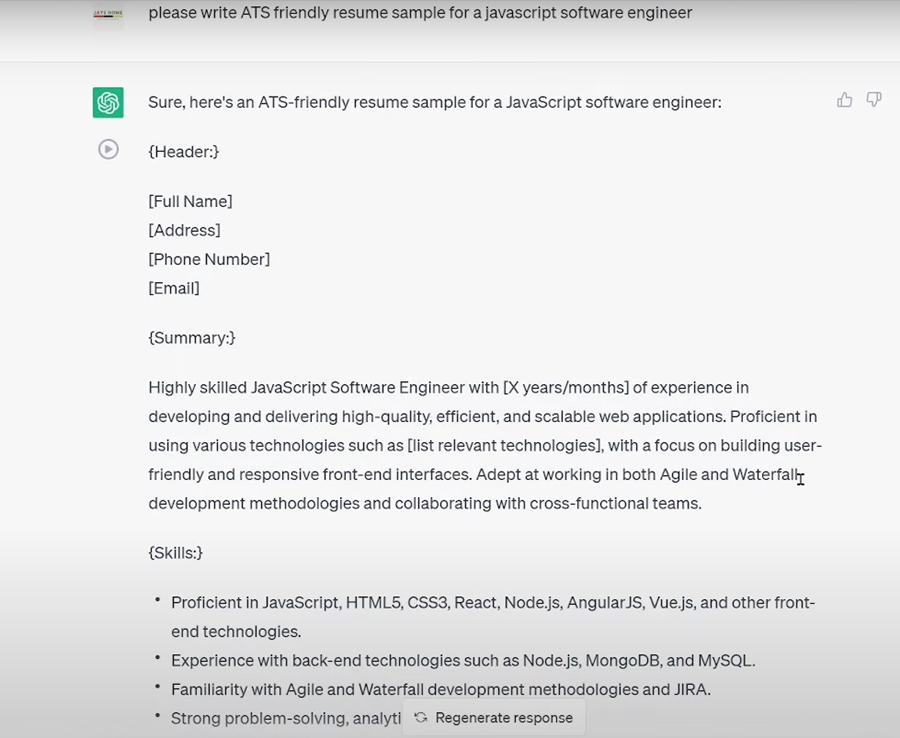Click the thumbs up feedback icon
Viewport: 900px width, 738px height.
[x=845, y=100]
